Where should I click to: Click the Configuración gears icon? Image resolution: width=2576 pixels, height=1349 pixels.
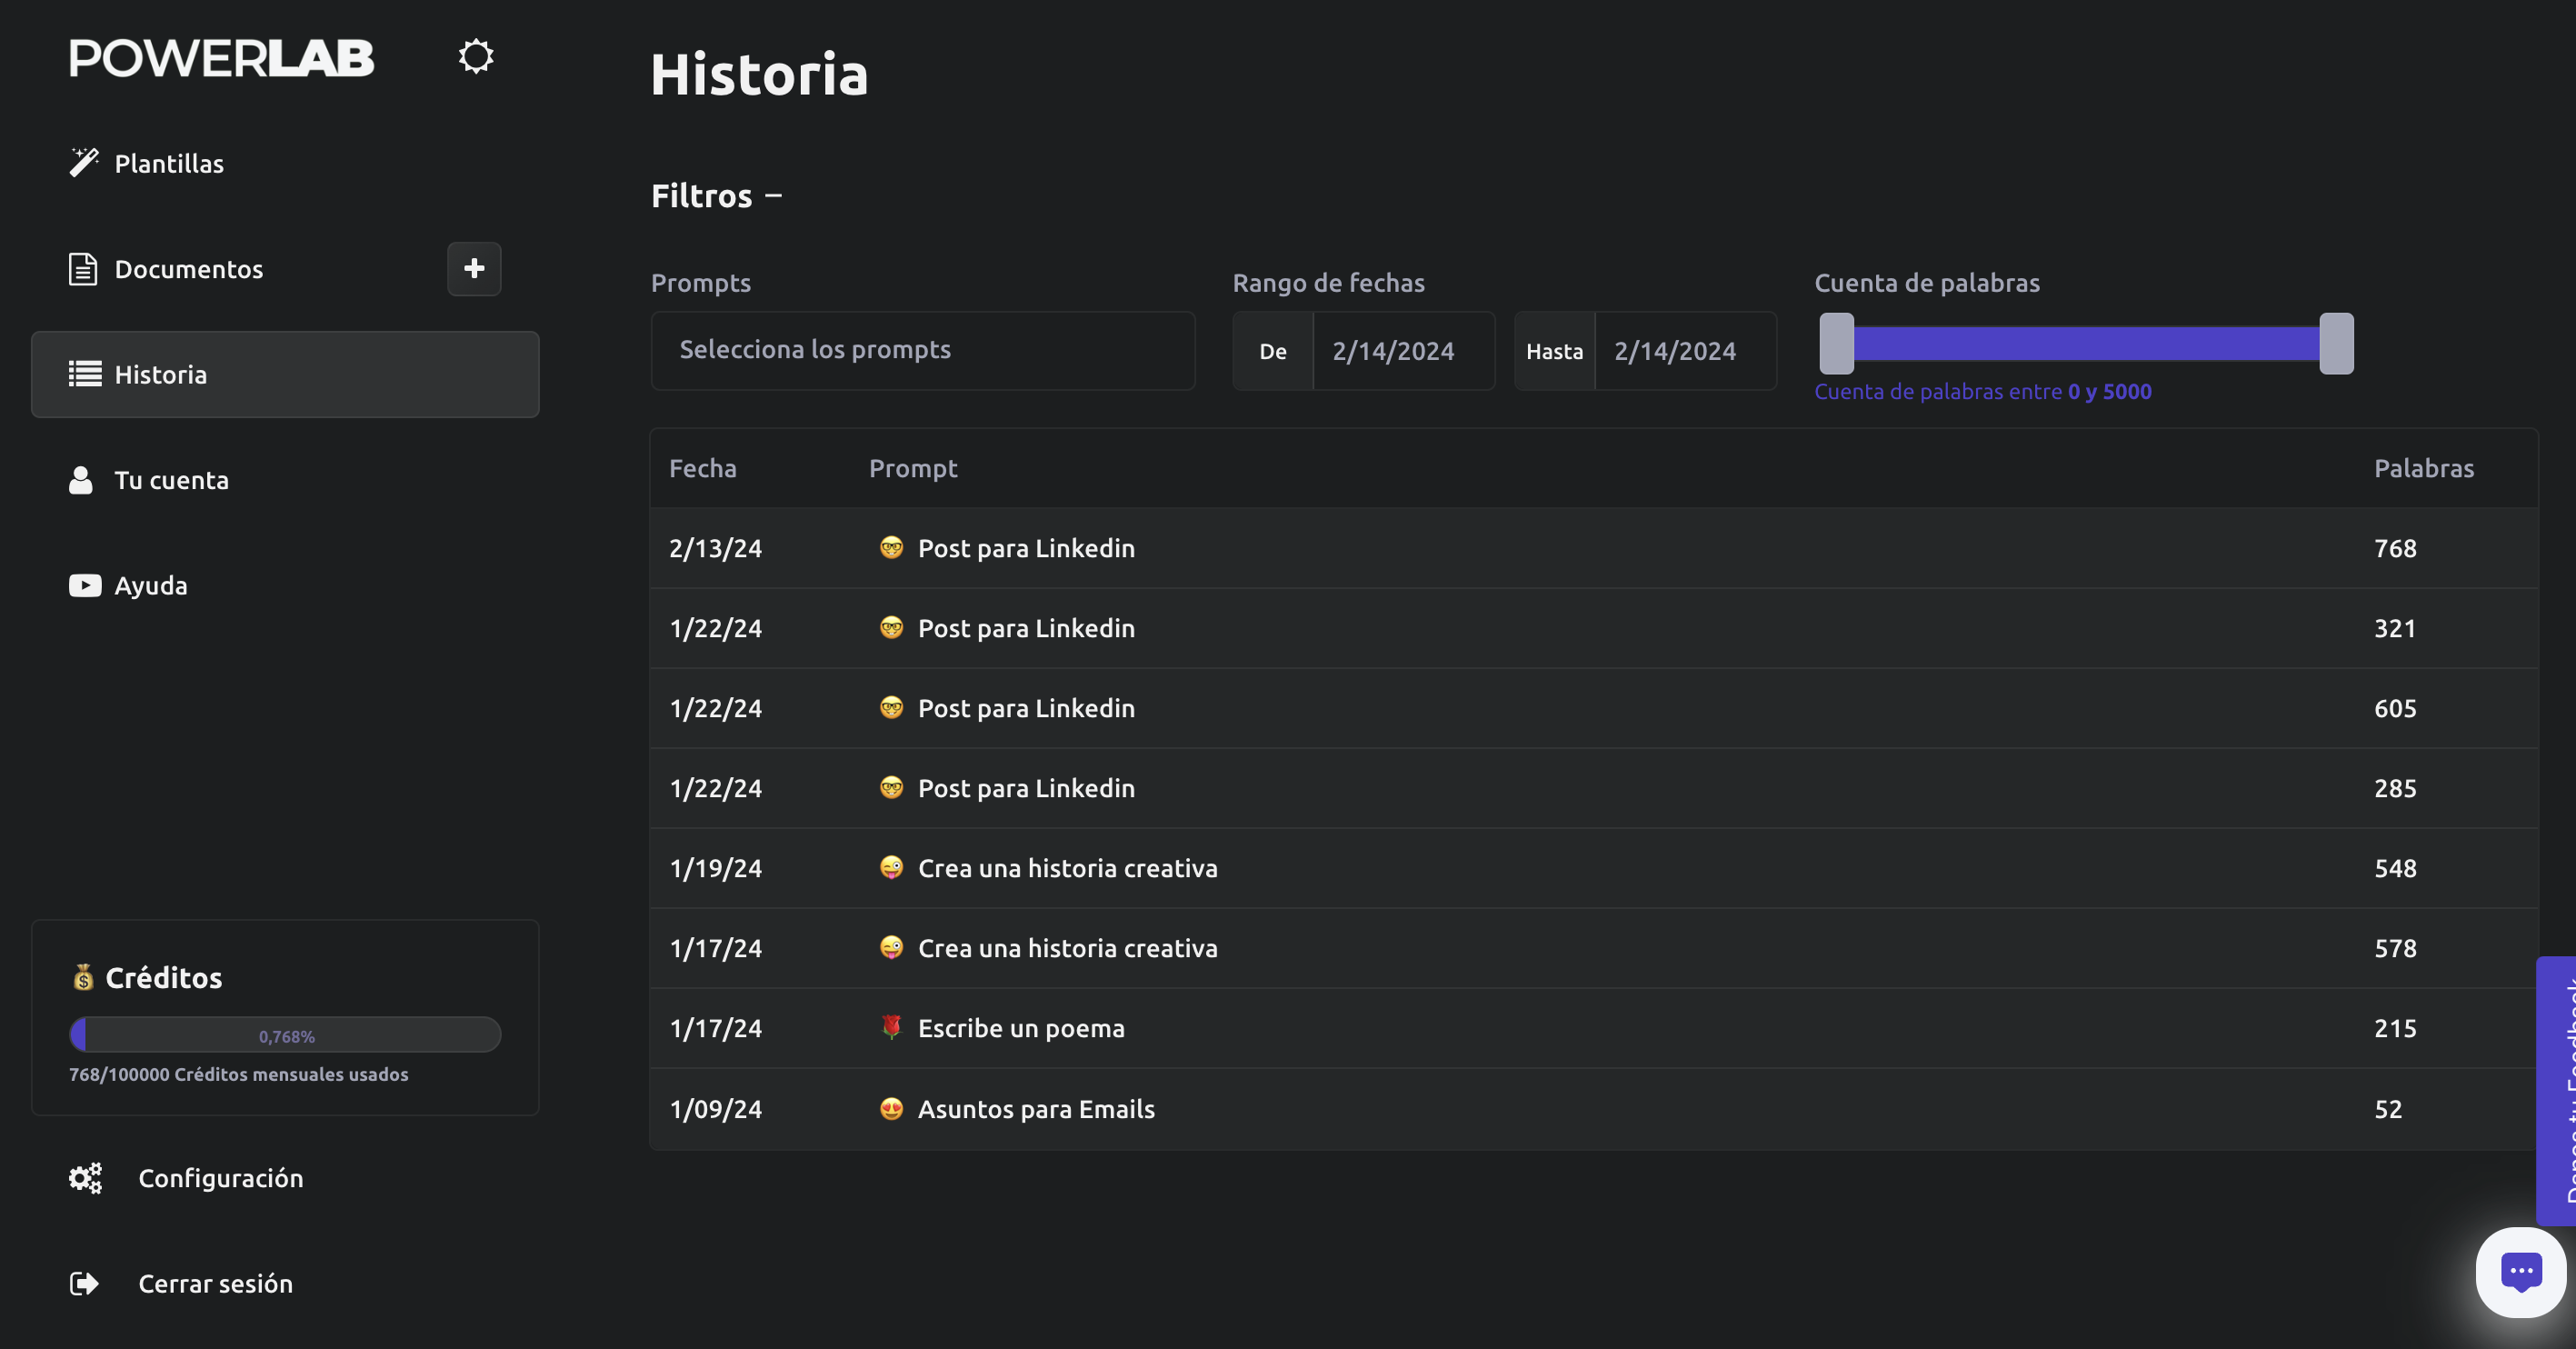[85, 1178]
